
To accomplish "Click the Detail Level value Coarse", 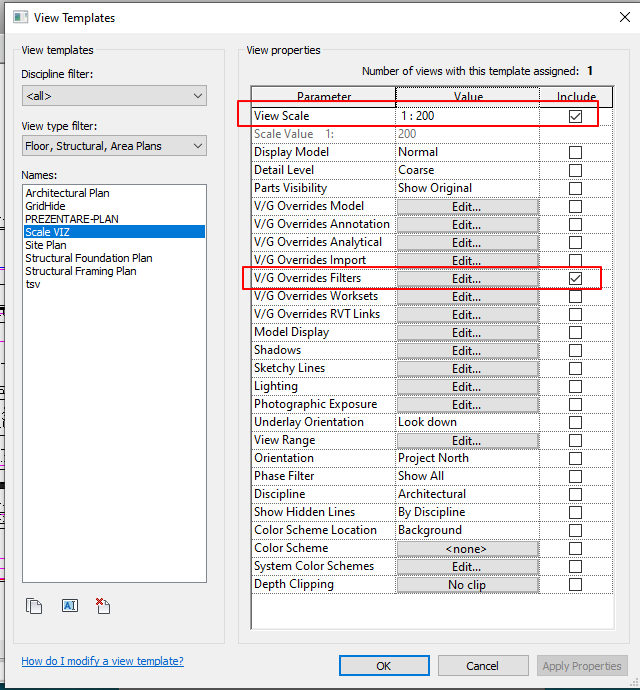I will (x=467, y=170).
